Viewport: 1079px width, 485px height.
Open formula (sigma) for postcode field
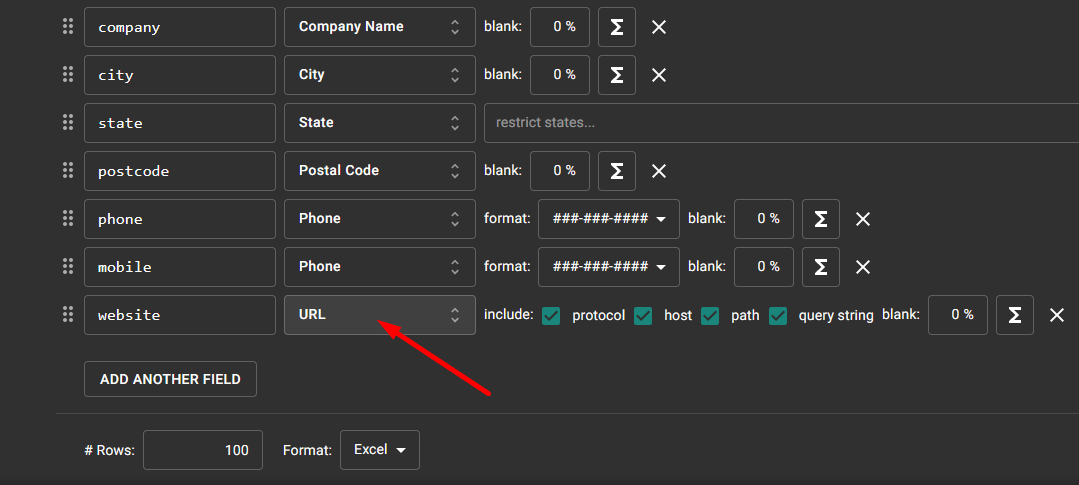click(x=617, y=171)
